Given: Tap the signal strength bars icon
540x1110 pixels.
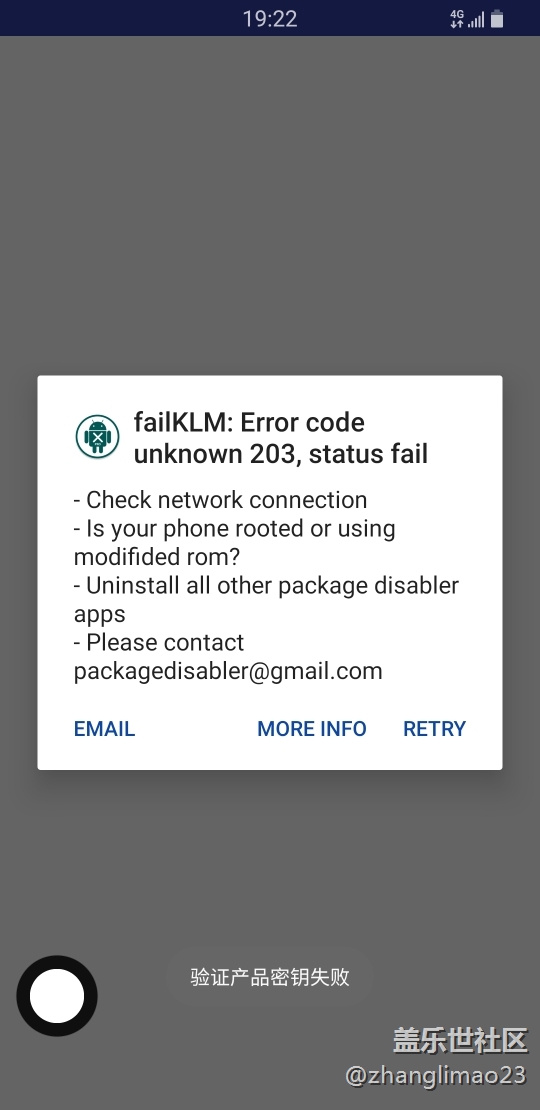Looking at the screenshot, I should pyautogui.click(x=476, y=20).
